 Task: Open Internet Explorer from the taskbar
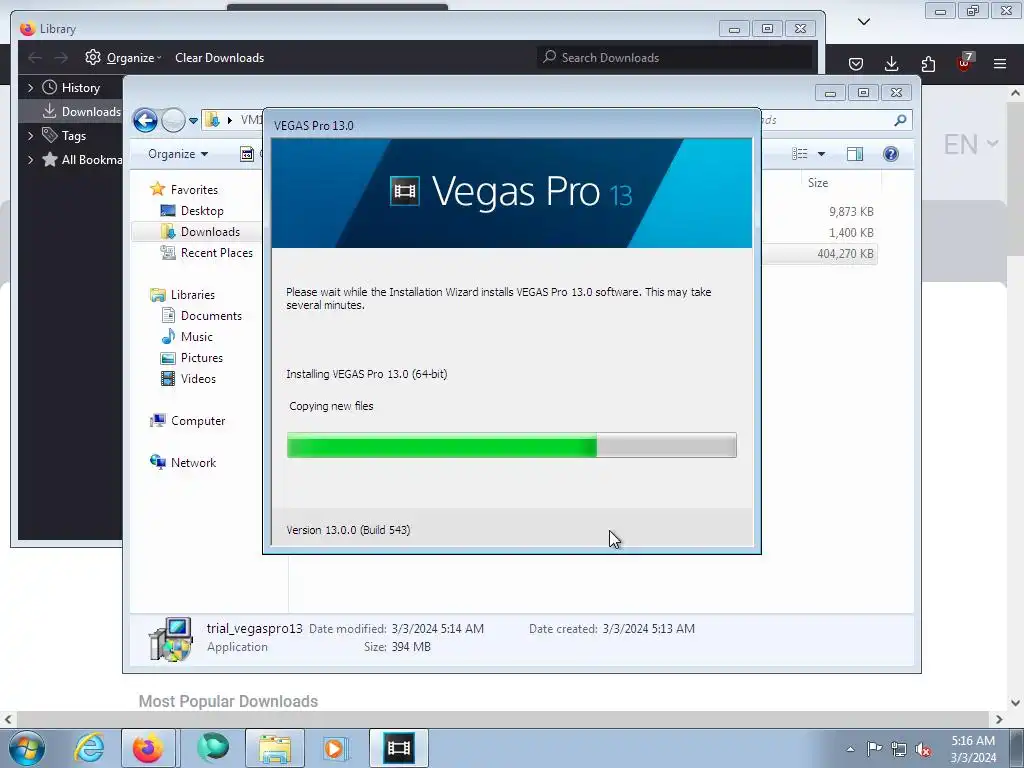(89, 748)
